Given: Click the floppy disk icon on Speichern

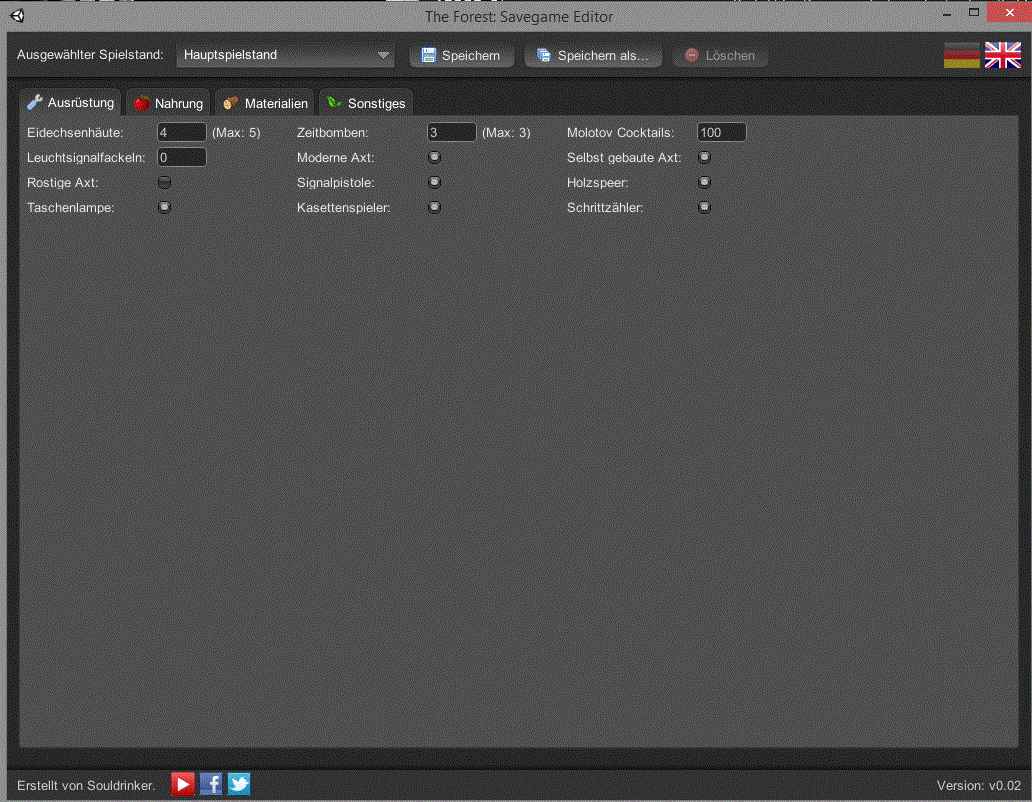Looking at the screenshot, I should pos(429,56).
